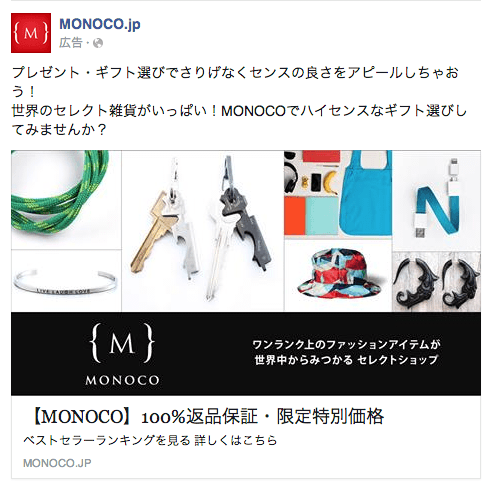Screen dimensions: 492x485
Task: Open the 100%返品保証・限定特別価格 headline link
Action: (208, 416)
